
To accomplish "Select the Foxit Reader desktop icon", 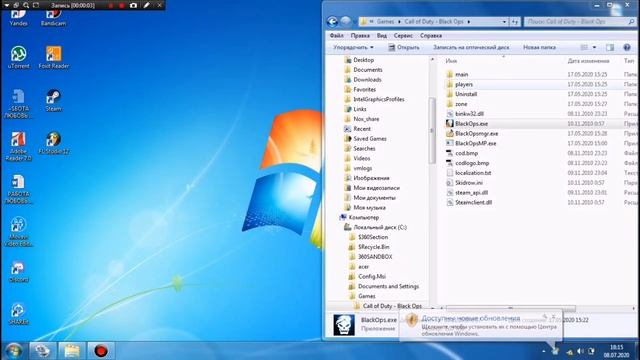I will (x=53, y=58).
